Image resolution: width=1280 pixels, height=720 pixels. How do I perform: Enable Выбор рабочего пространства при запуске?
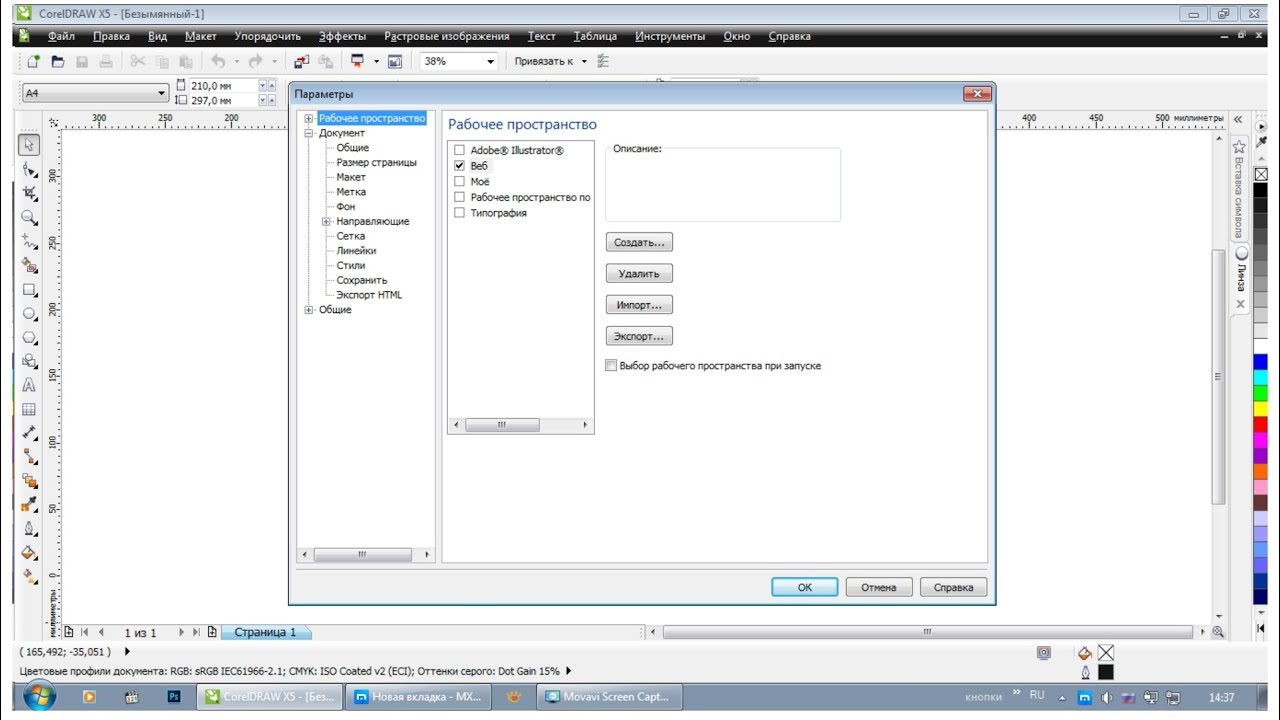[612, 366]
